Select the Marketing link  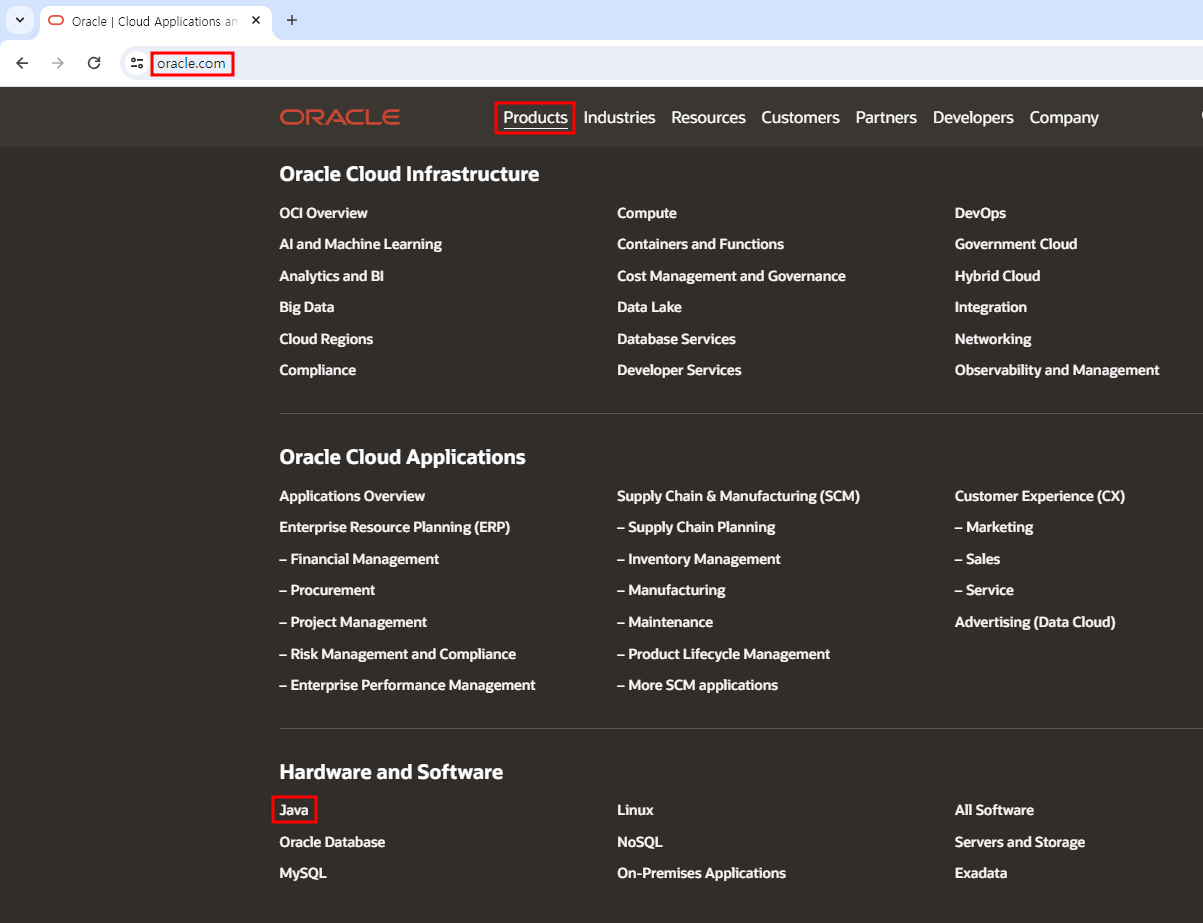(x=994, y=527)
